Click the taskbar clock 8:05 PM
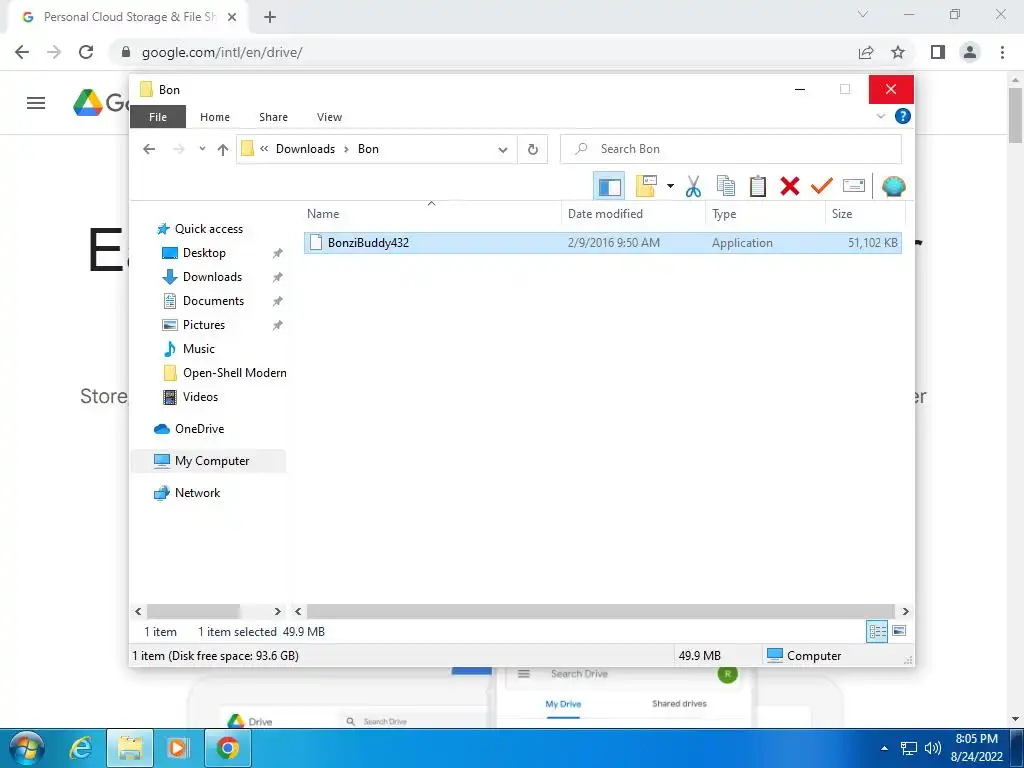Image resolution: width=1024 pixels, height=768 pixels. (x=976, y=739)
